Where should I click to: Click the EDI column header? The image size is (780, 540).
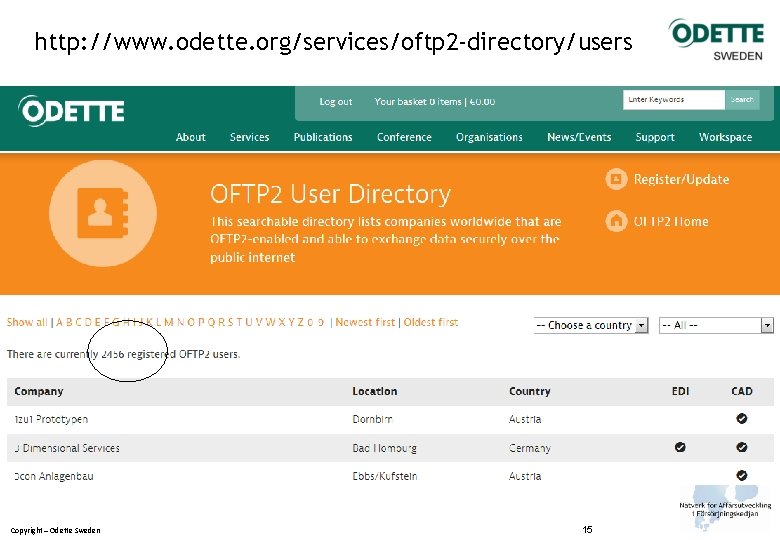[x=681, y=391]
